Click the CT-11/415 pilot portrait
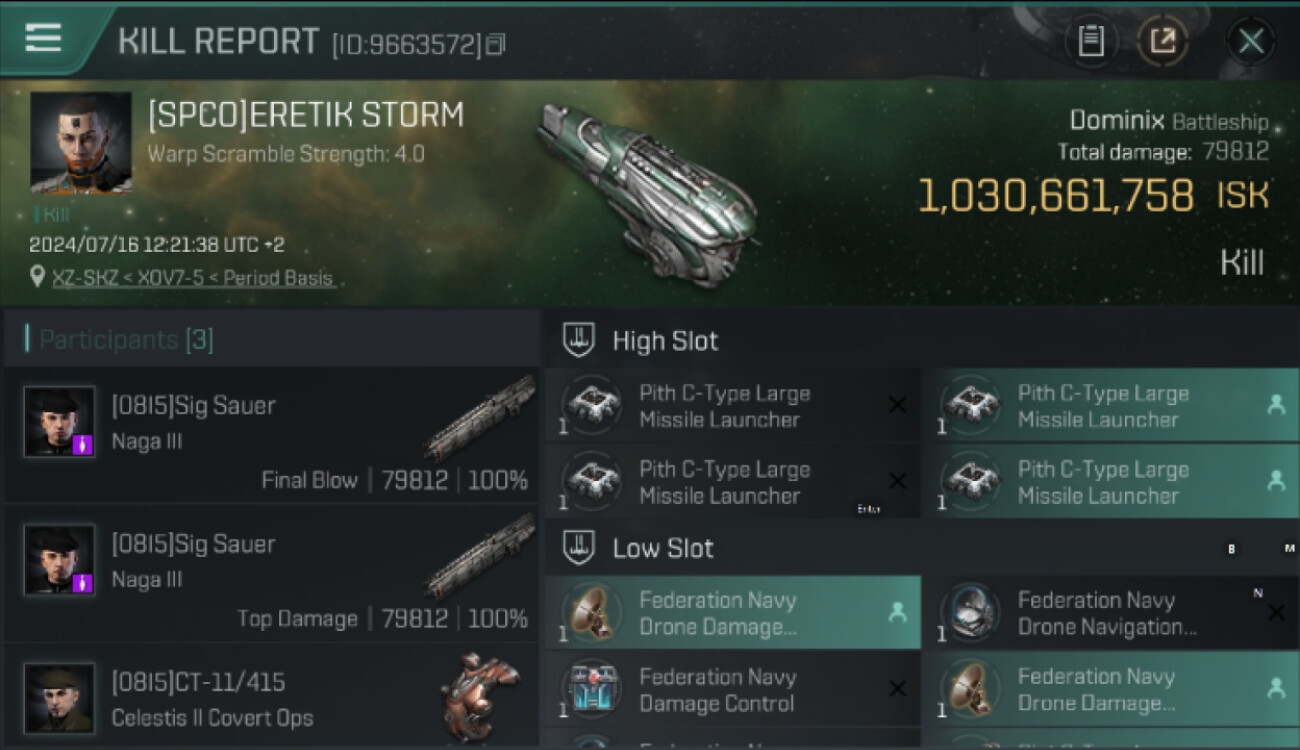Viewport: 1300px width, 750px height. [x=60, y=697]
